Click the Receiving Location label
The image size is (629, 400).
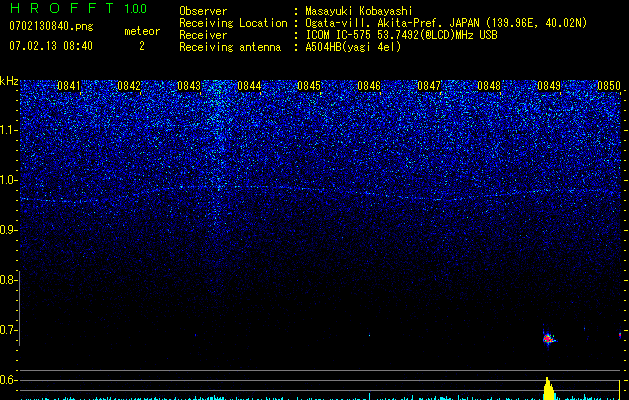click(x=233, y=23)
